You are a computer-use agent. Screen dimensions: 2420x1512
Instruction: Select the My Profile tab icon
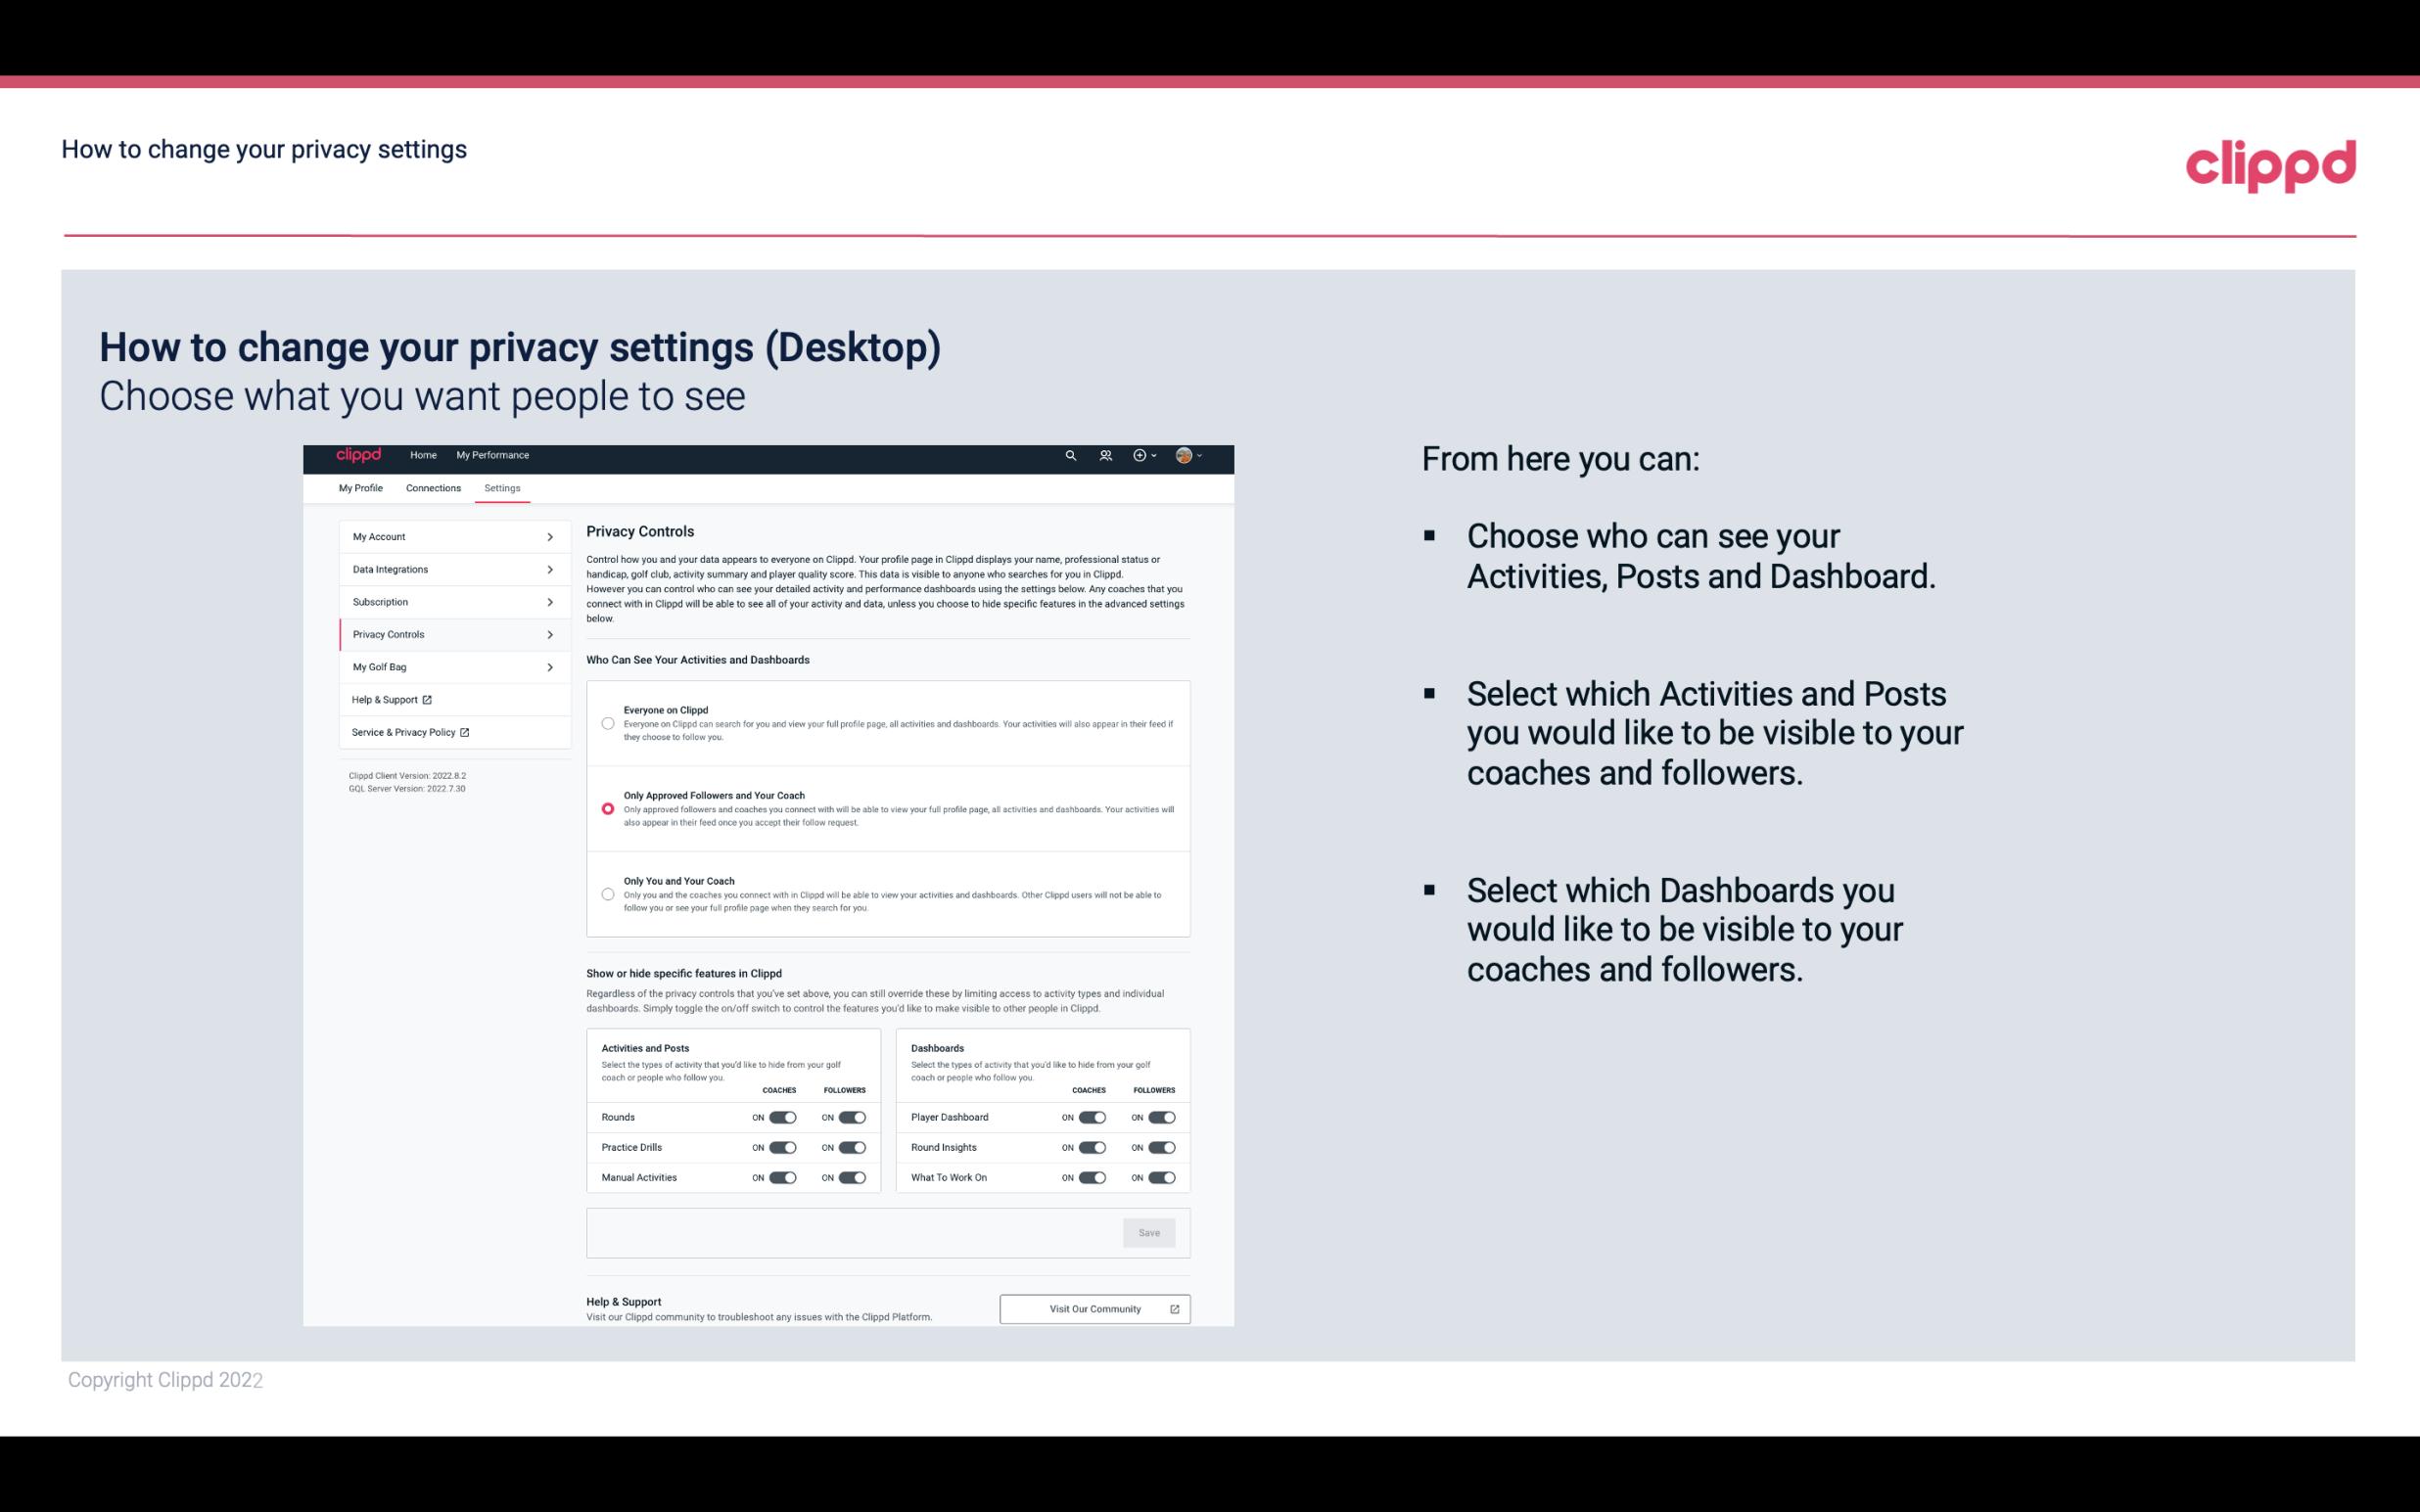pyautogui.click(x=360, y=489)
